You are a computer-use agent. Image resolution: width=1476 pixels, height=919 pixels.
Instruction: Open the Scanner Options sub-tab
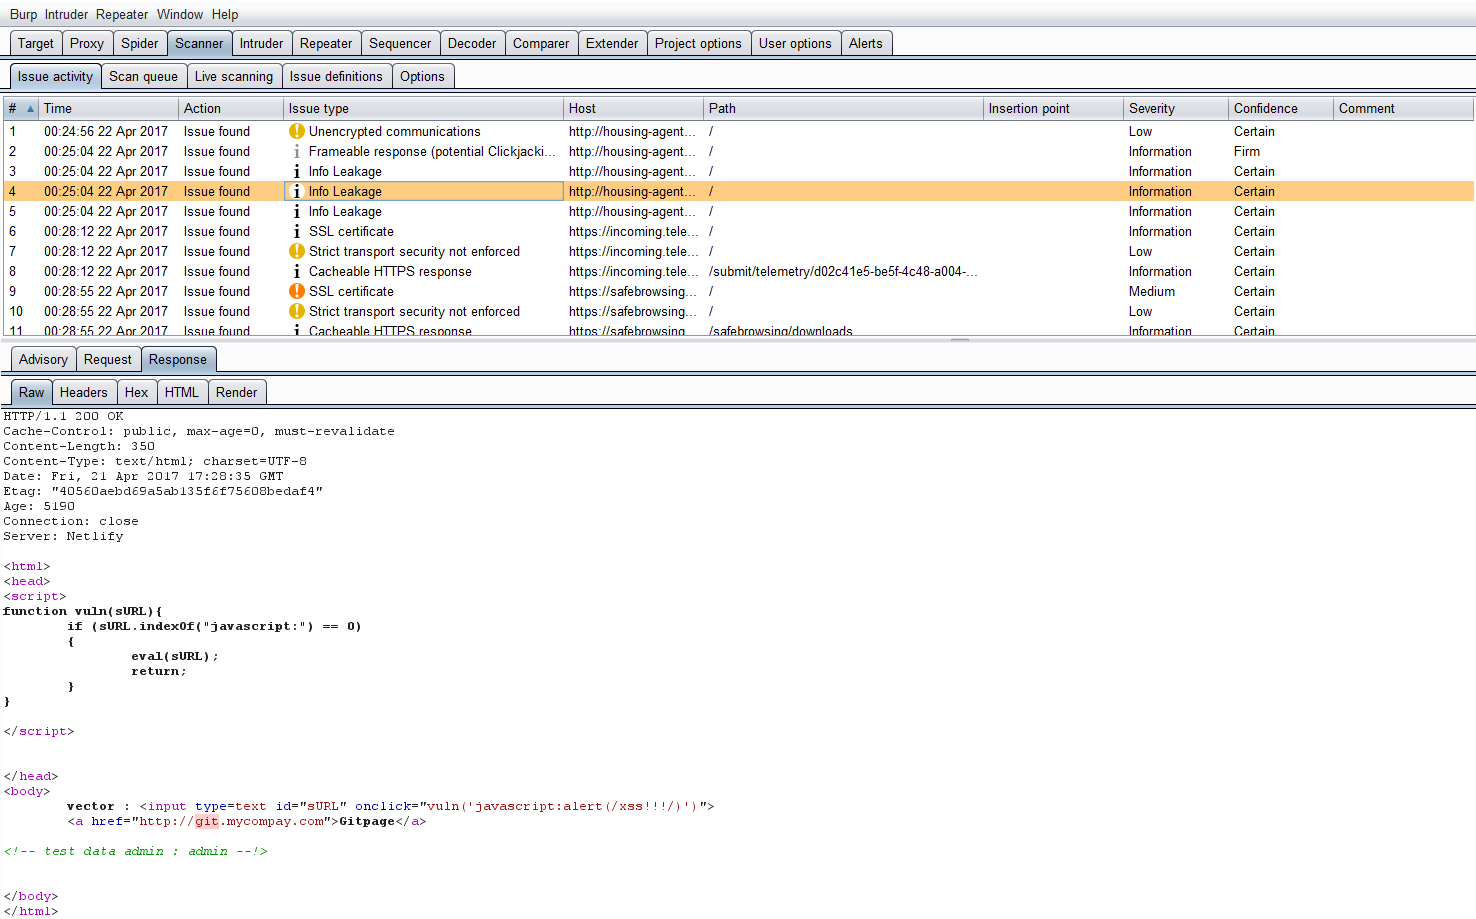tap(422, 76)
